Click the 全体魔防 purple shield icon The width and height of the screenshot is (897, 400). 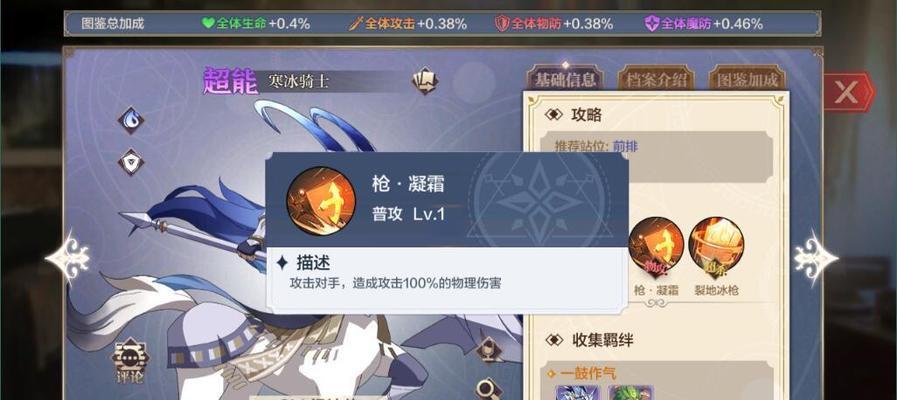652,23
